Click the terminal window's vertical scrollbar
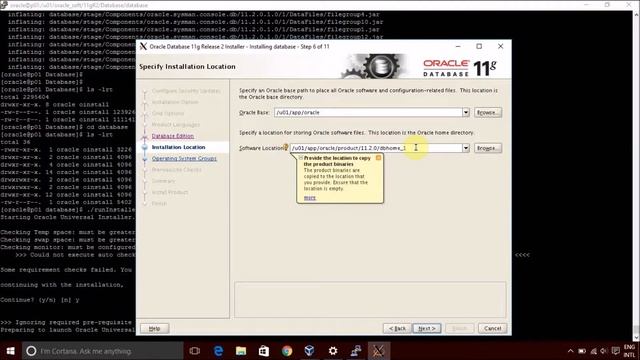This screenshot has width=640, height=360. coord(636,176)
